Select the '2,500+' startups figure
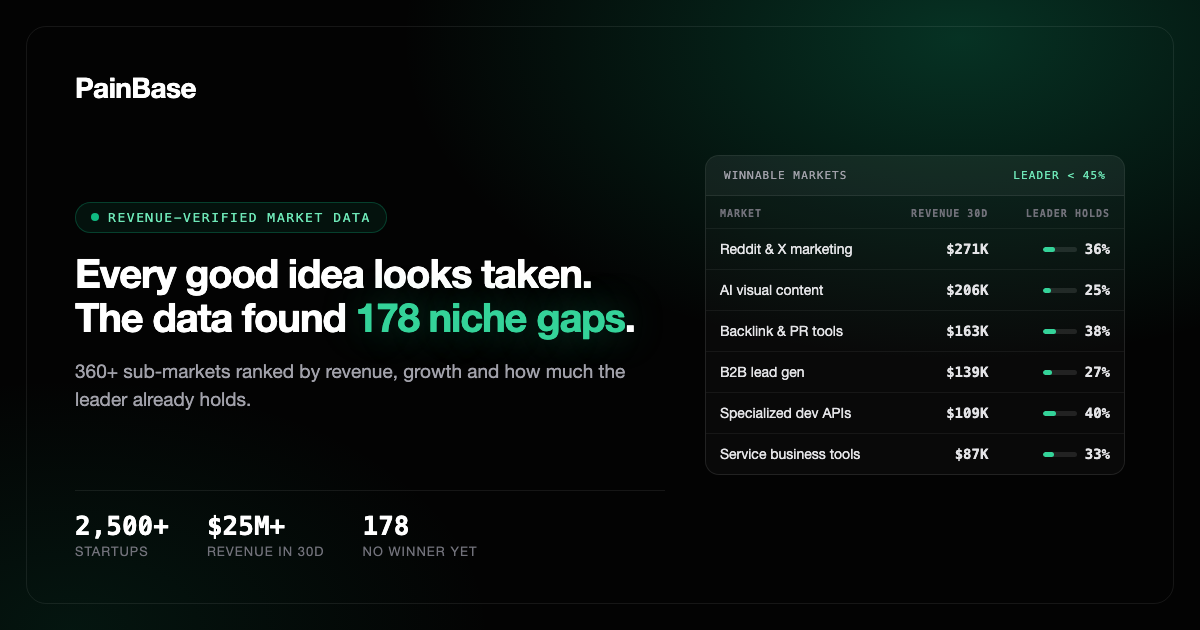 (122, 526)
